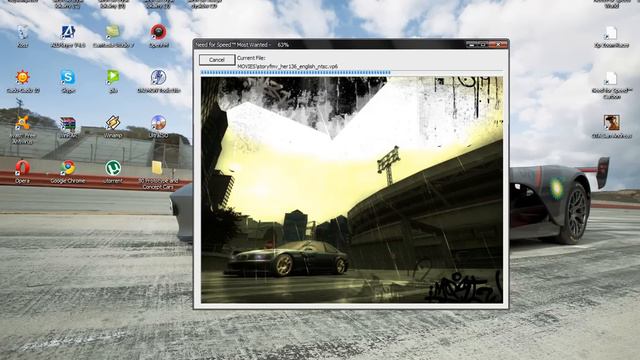Open the blue number 4 app shortcut
The width and height of the screenshot is (640, 360).
[x=68, y=36]
